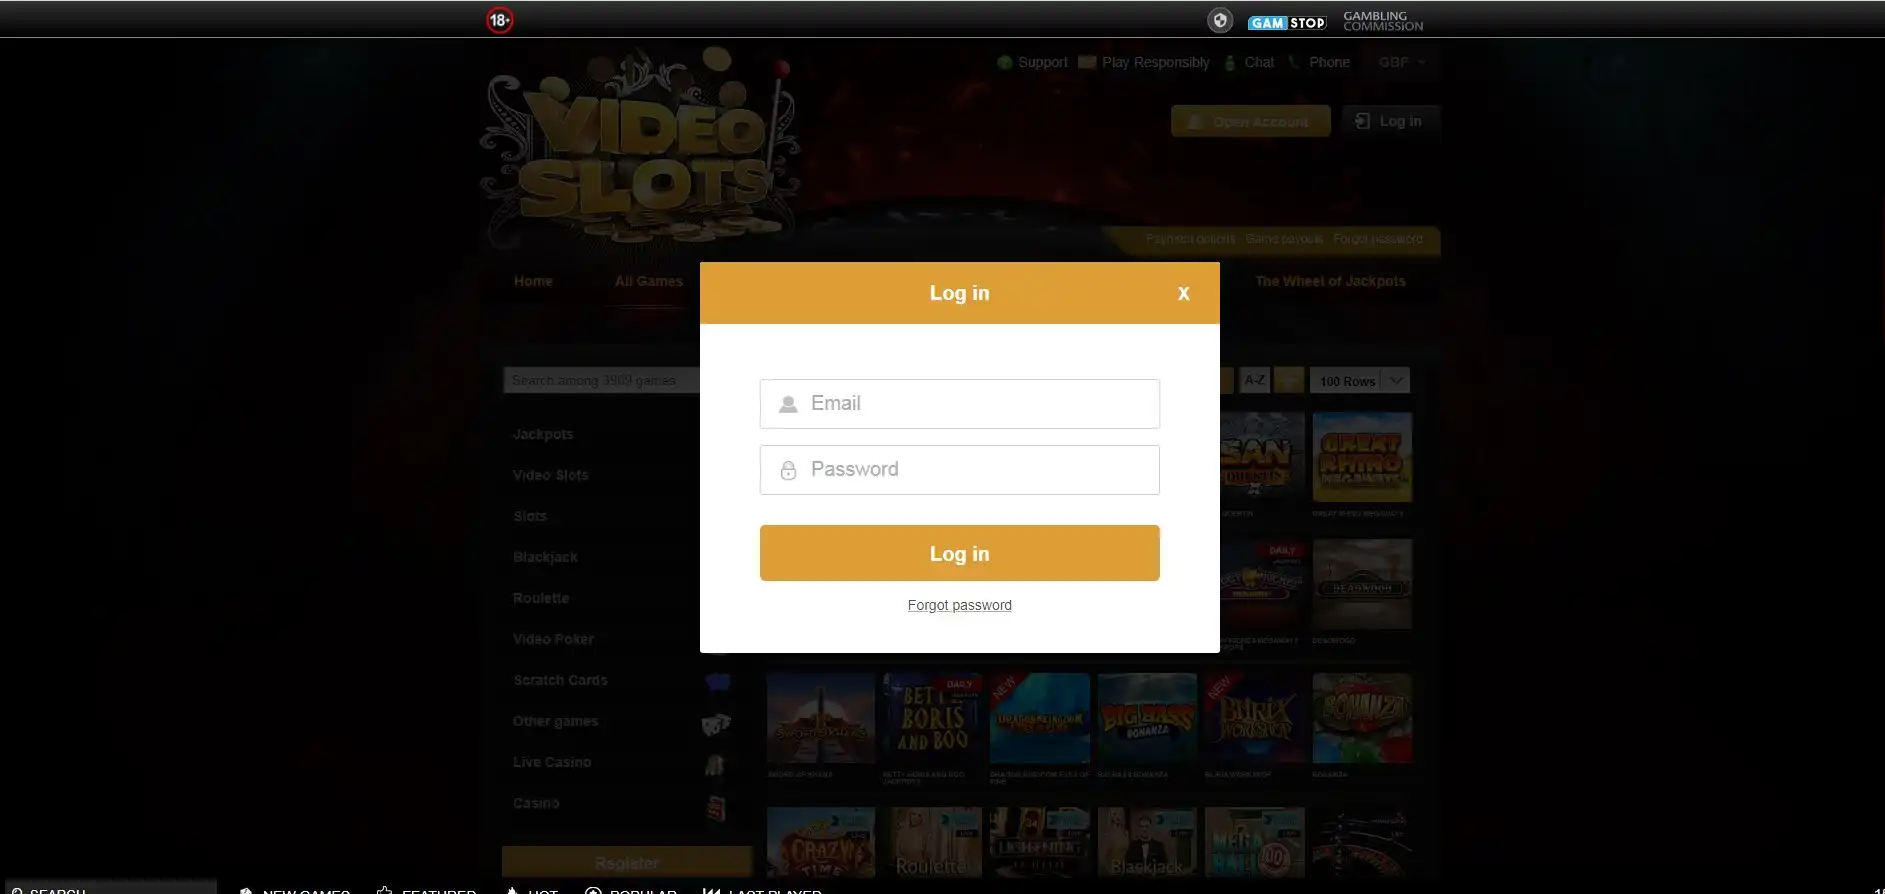Select Roulette in the sidebar
The height and width of the screenshot is (894, 1885).
(x=541, y=598)
